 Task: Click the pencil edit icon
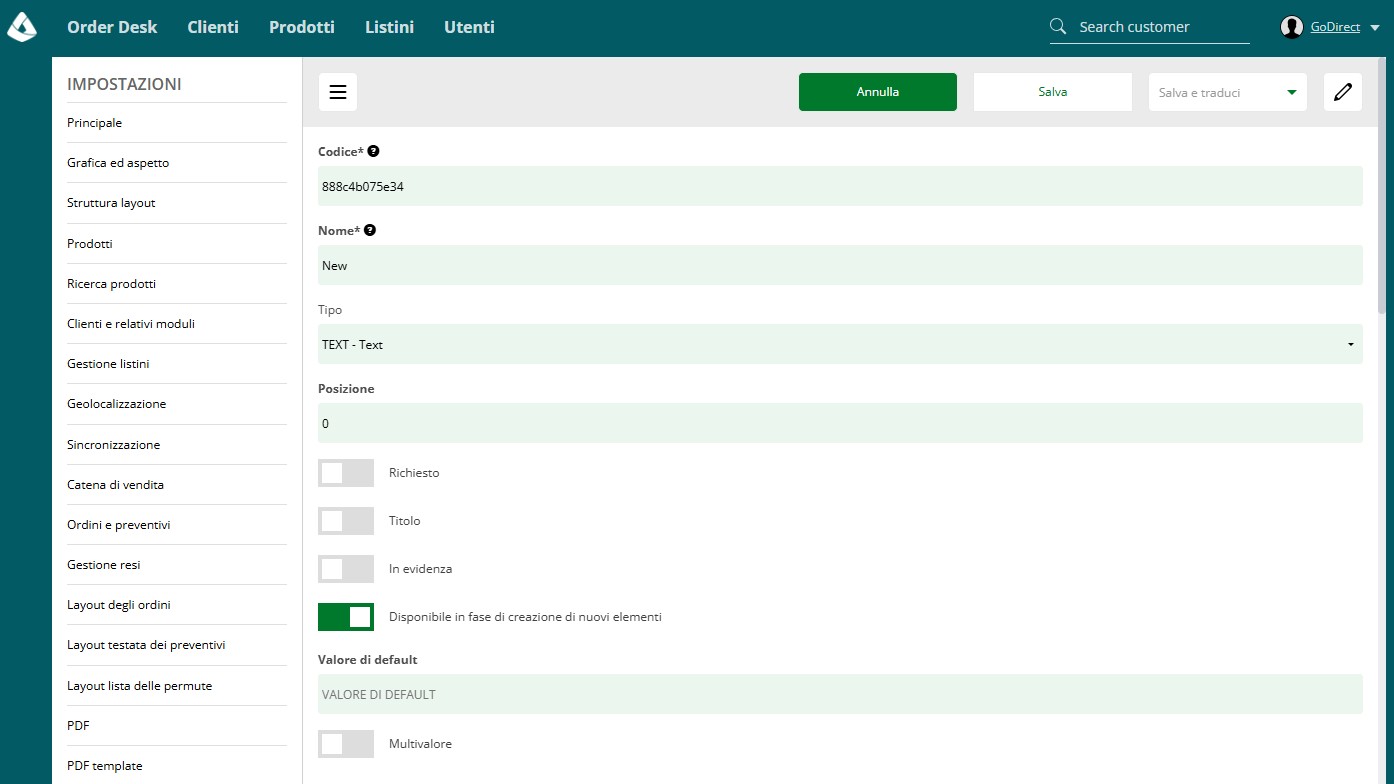(x=1343, y=92)
